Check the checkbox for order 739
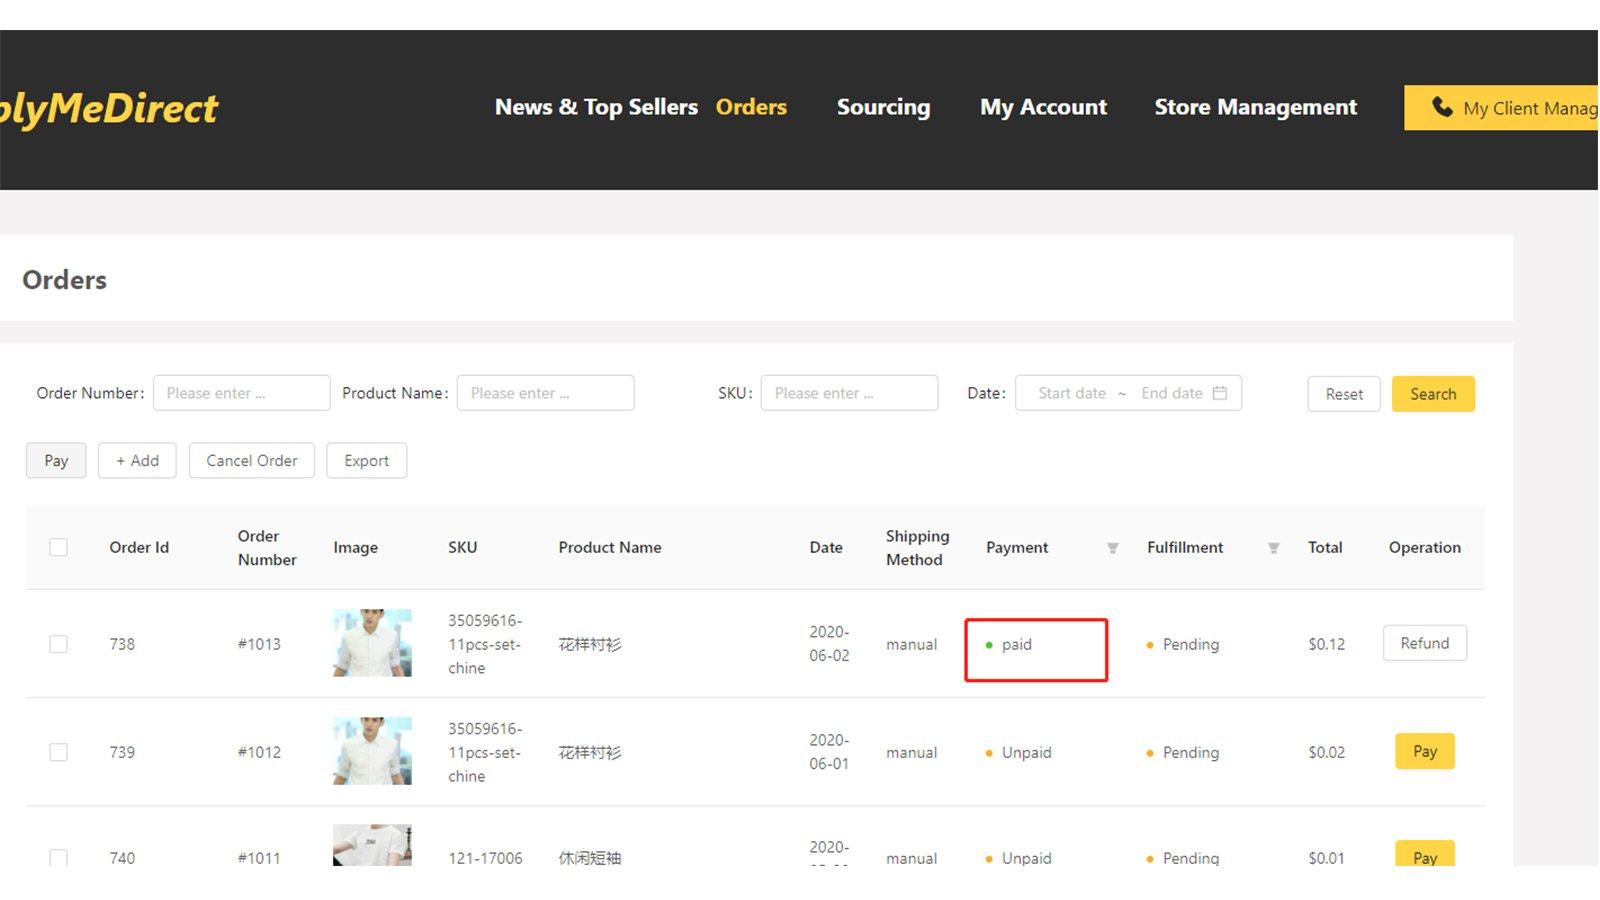1600x900 pixels. 58,752
